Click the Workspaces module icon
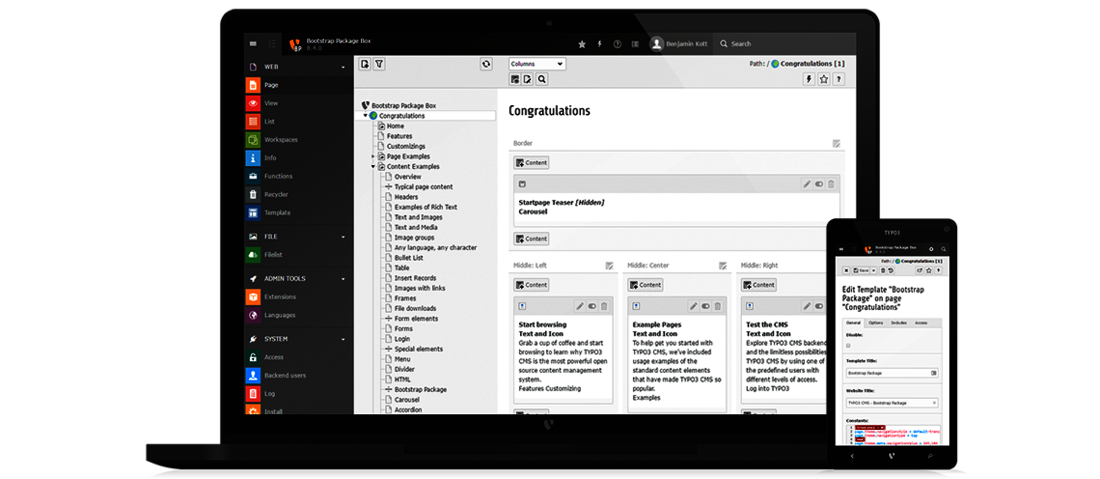Image resolution: width=1100 pixels, height=479 pixels. [x=254, y=140]
